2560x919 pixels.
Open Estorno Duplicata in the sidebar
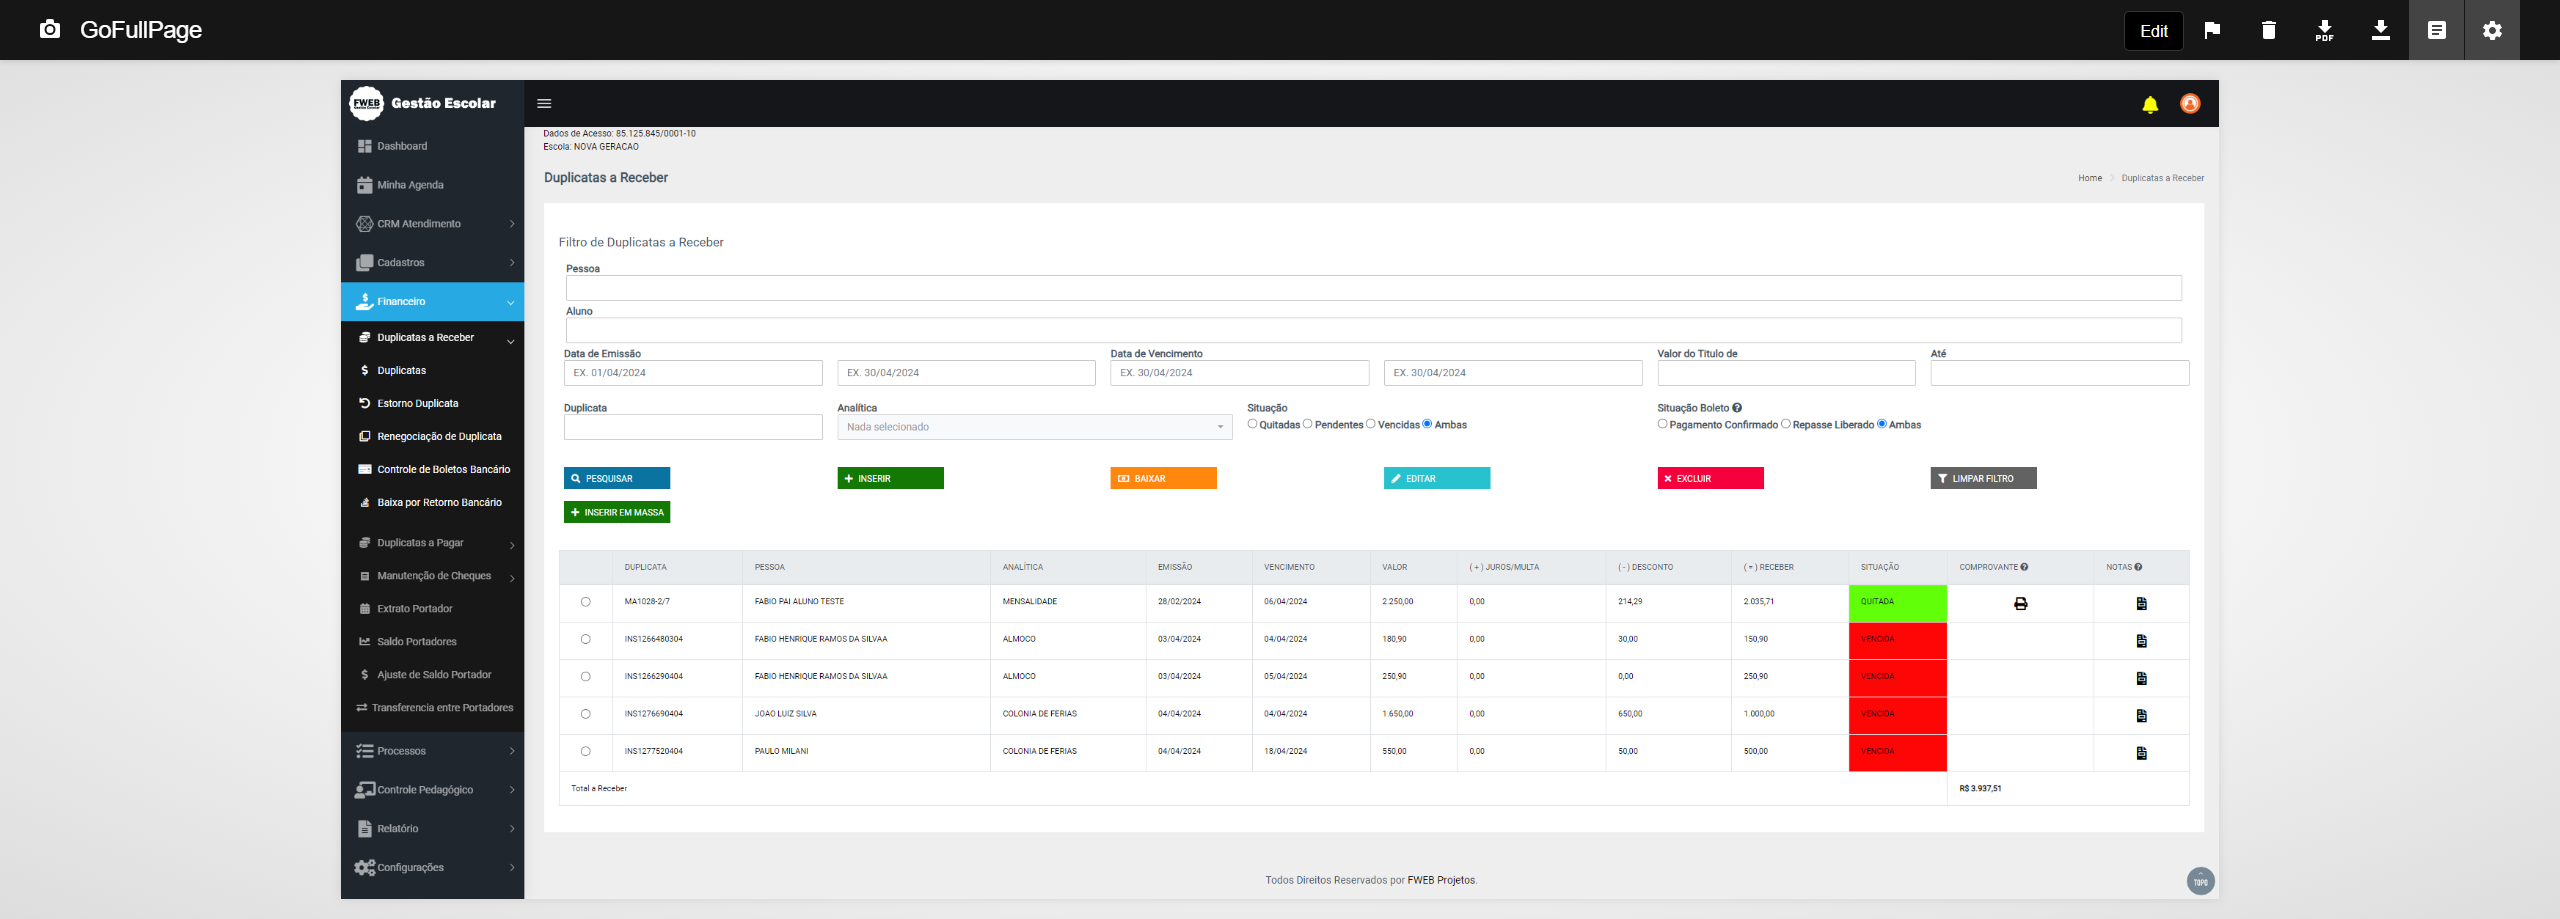417,404
